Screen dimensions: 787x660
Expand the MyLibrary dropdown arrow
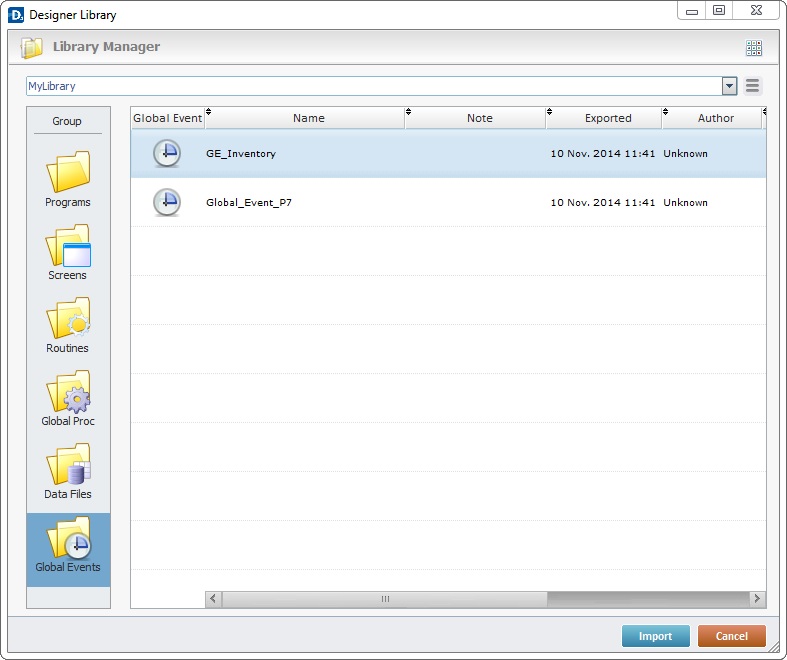(x=729, y=86)
